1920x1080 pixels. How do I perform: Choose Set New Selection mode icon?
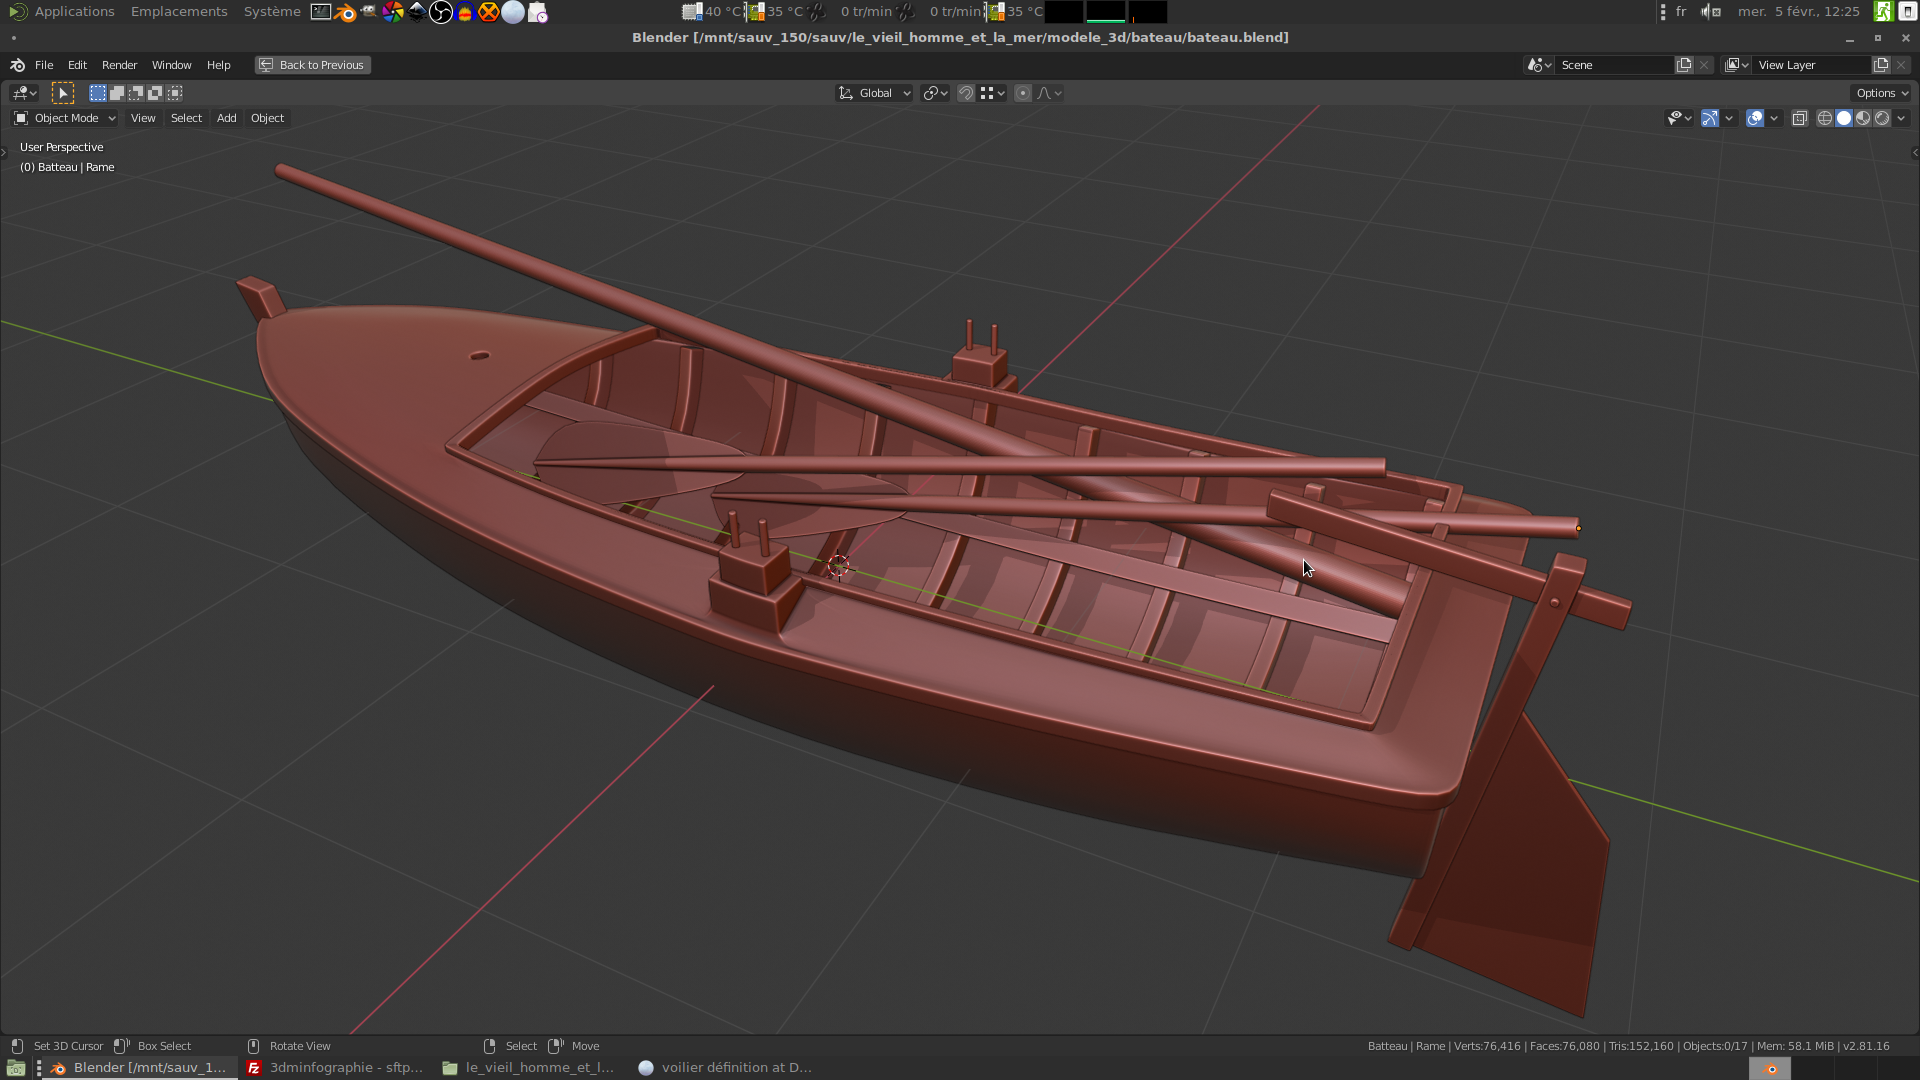pyautogui.click(x=98, y=93)
